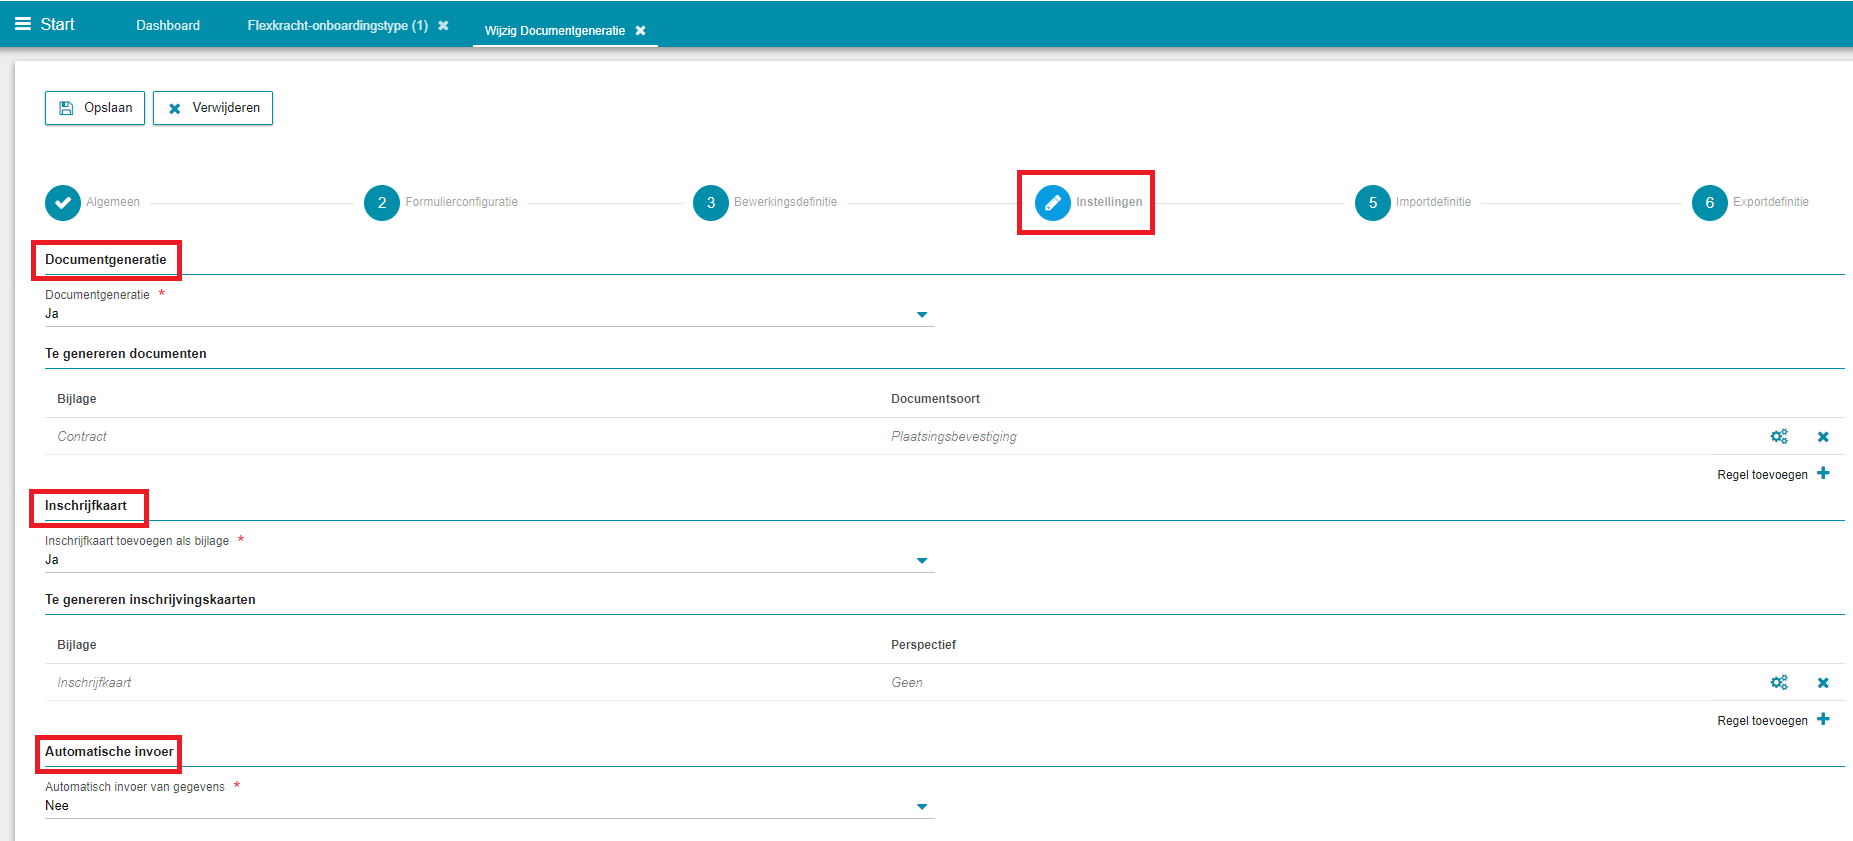Expand Inschrijfkaart toevoegen als bijlage dropdown
This screenshot has height=841, width=1853.
tap(921, 561)
